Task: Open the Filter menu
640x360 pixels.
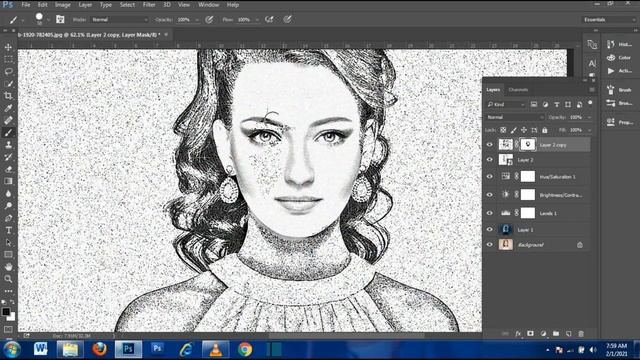Action: pyautogui.click(x=149, y=5)
